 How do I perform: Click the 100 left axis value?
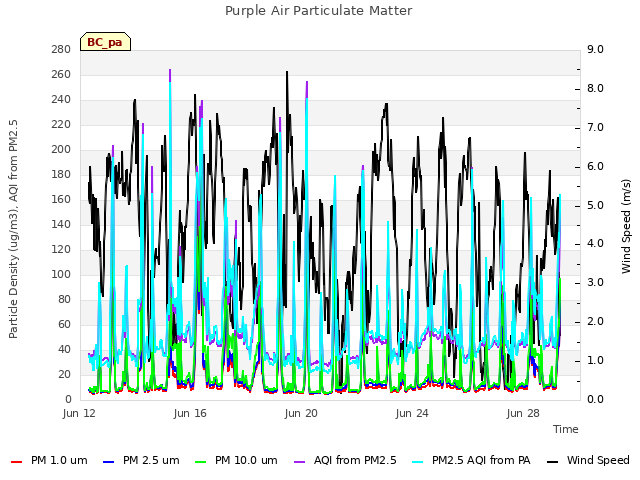pos(61,274)
